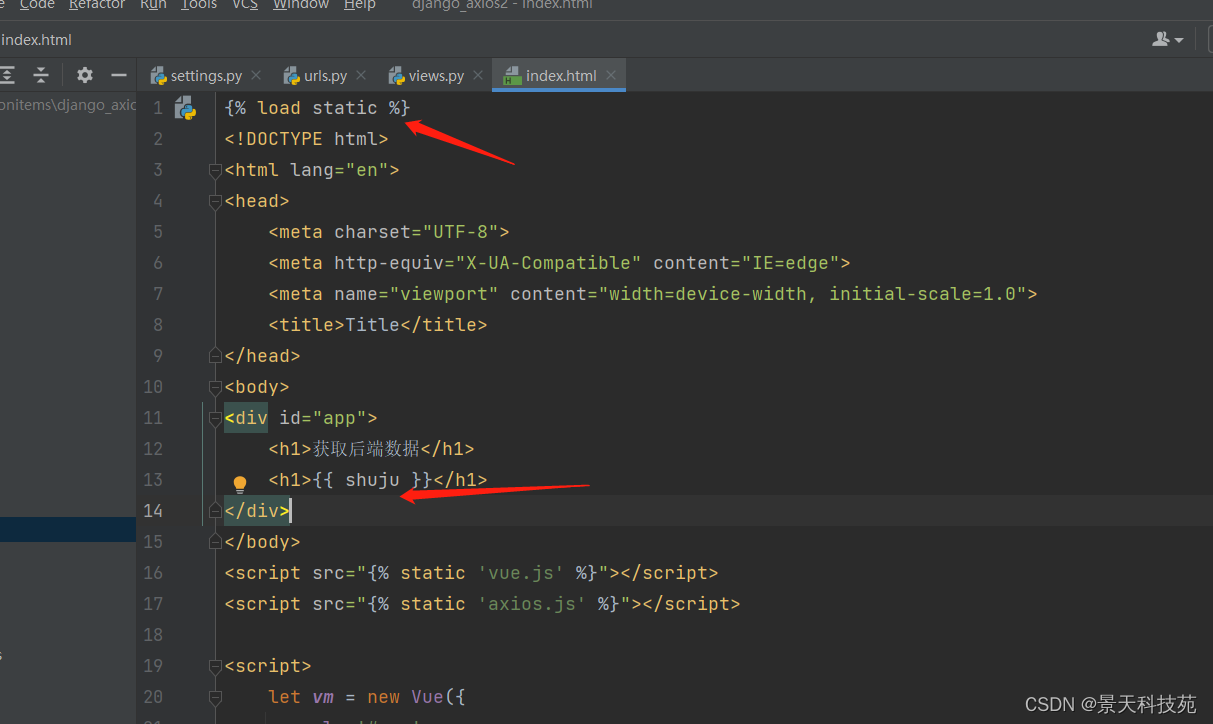Switch to the settings.py tab
The height and width of the screenshot is (724, 1213).
pyautogui.click(x=205, y=75)
